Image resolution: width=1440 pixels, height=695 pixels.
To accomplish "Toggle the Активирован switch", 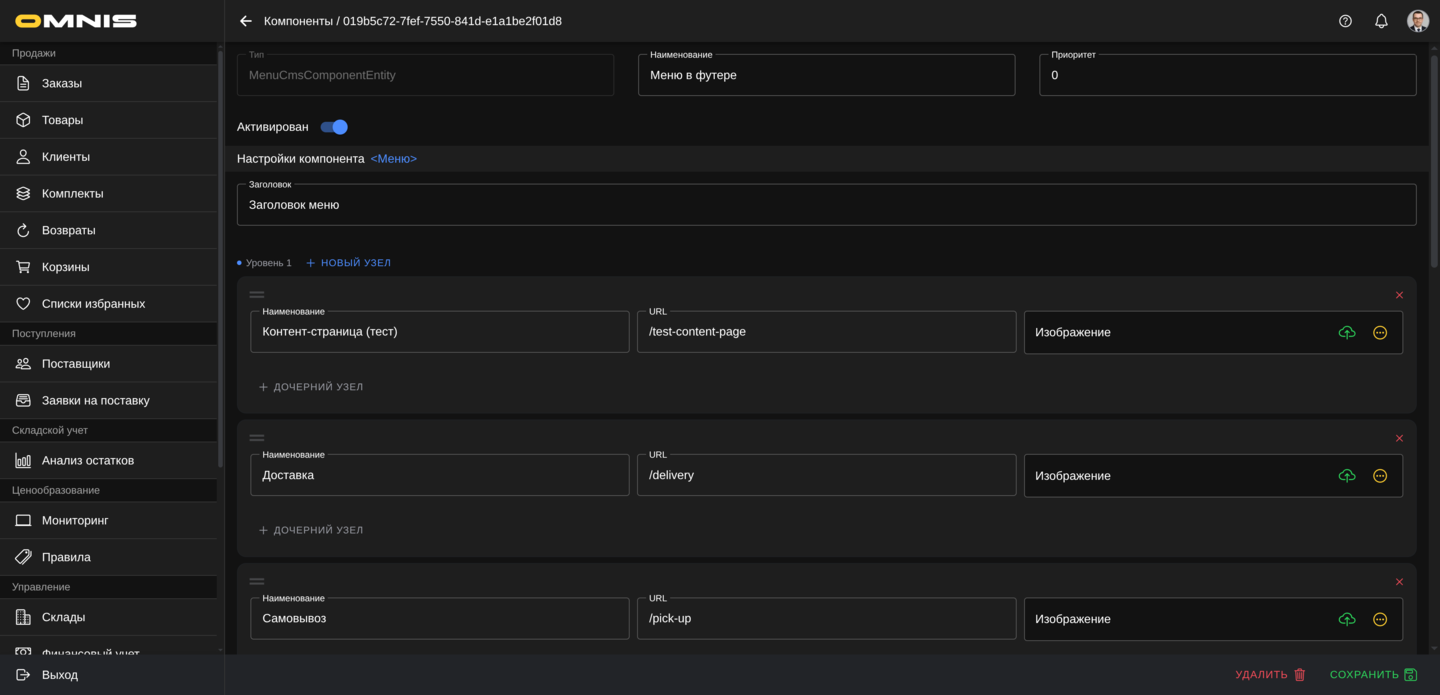I will 334,127.
